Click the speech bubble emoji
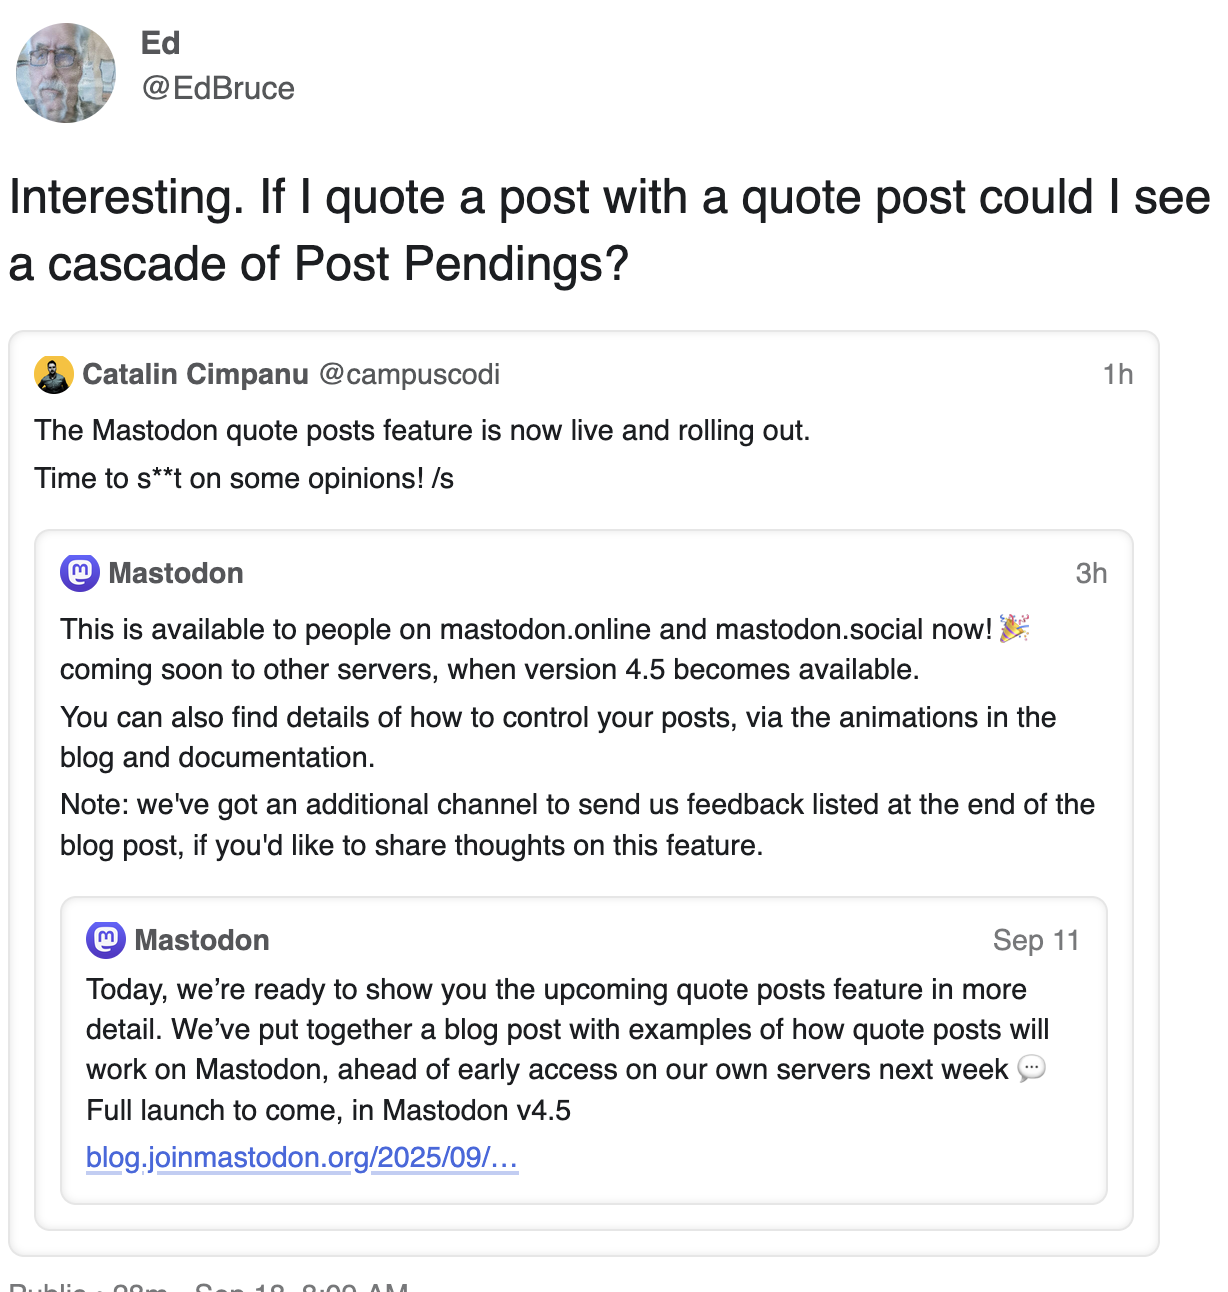 point(1031,1069)
